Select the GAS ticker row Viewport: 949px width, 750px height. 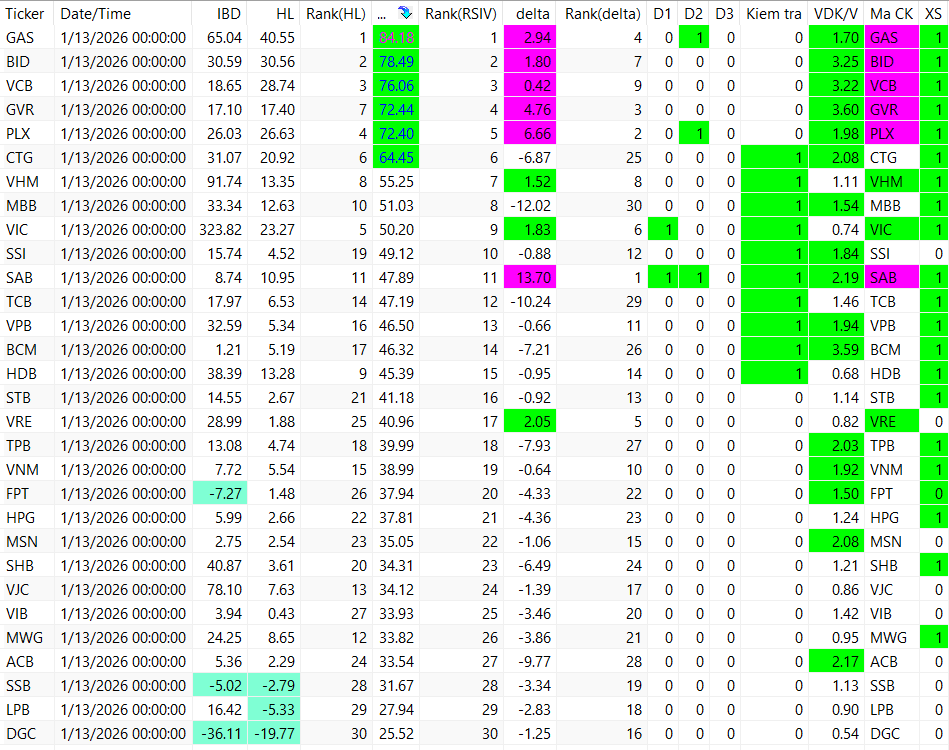(x=474, y=38)
